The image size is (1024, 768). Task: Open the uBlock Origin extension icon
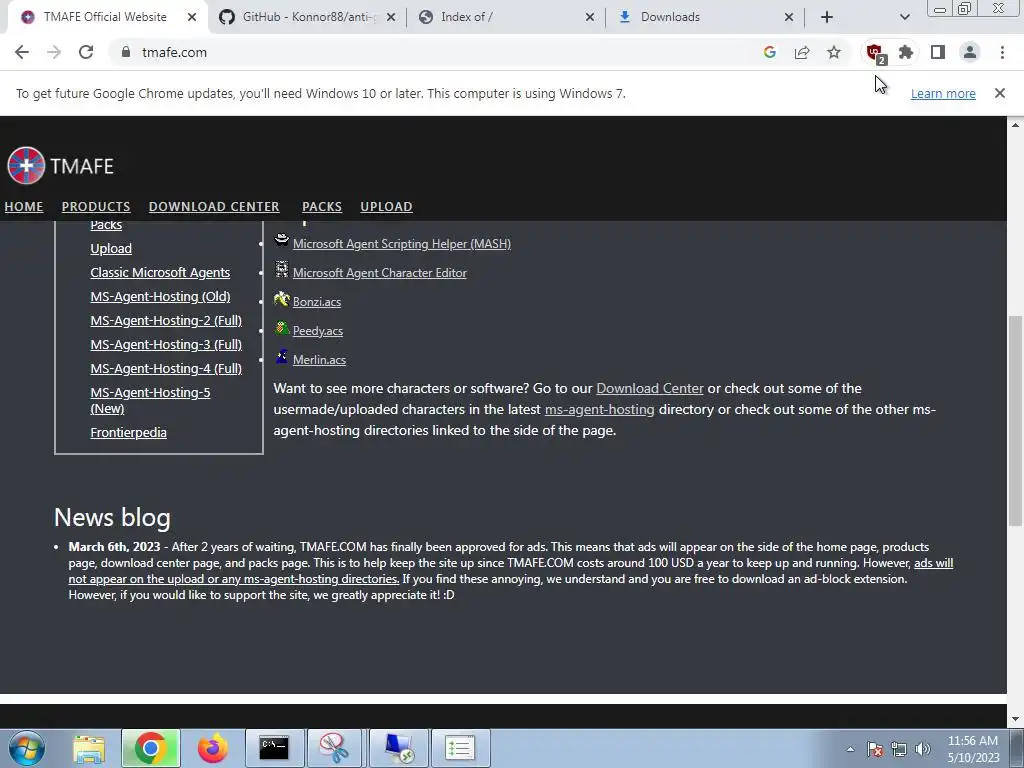875,53
